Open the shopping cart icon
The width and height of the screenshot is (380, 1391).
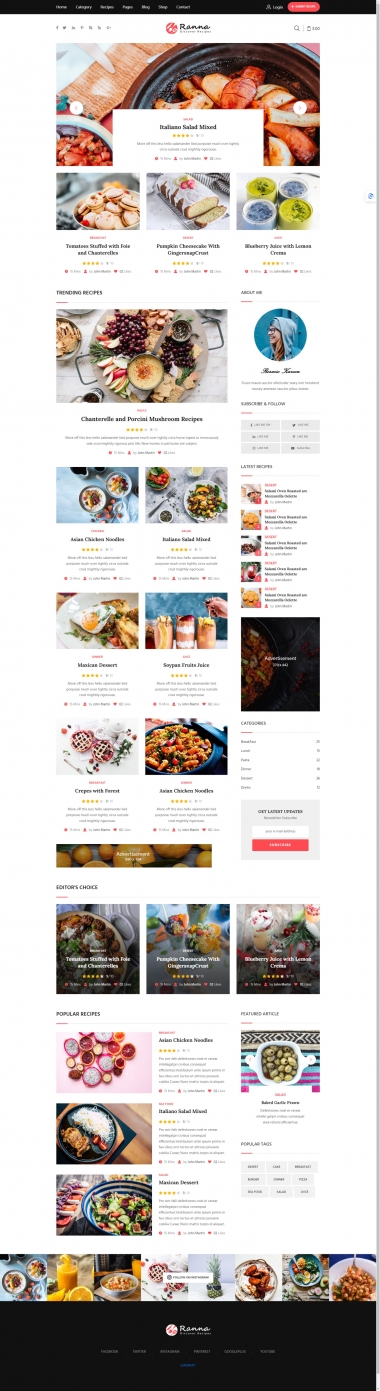click(308, 28)
